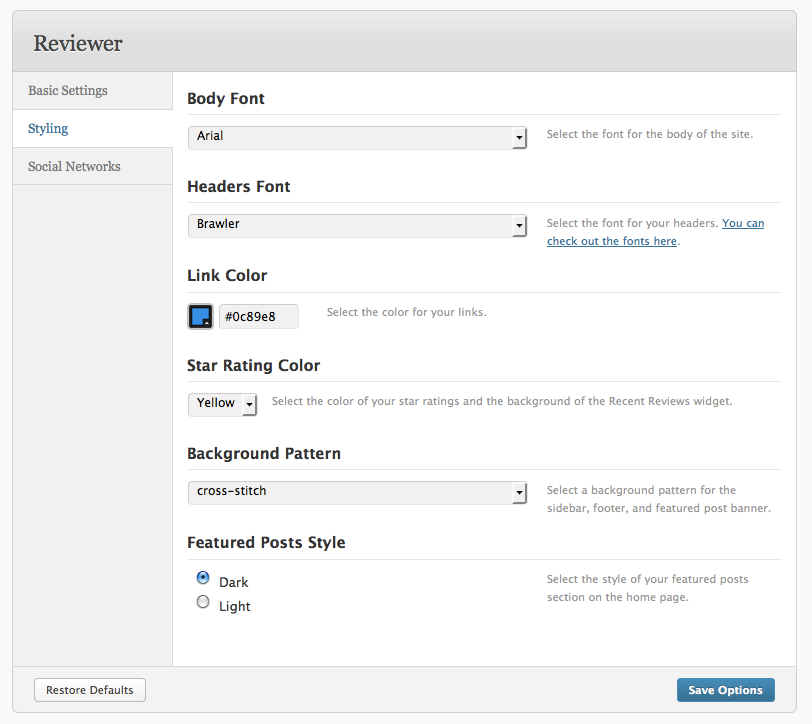Click the Headers Font dropdown arrow
Viewport: 812px width, 724px height.
[x=519, y=226]
